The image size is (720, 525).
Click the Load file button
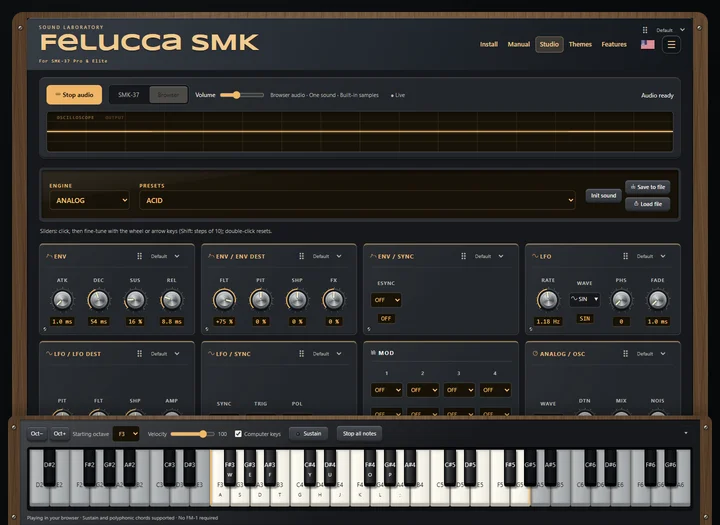(647, 204)
